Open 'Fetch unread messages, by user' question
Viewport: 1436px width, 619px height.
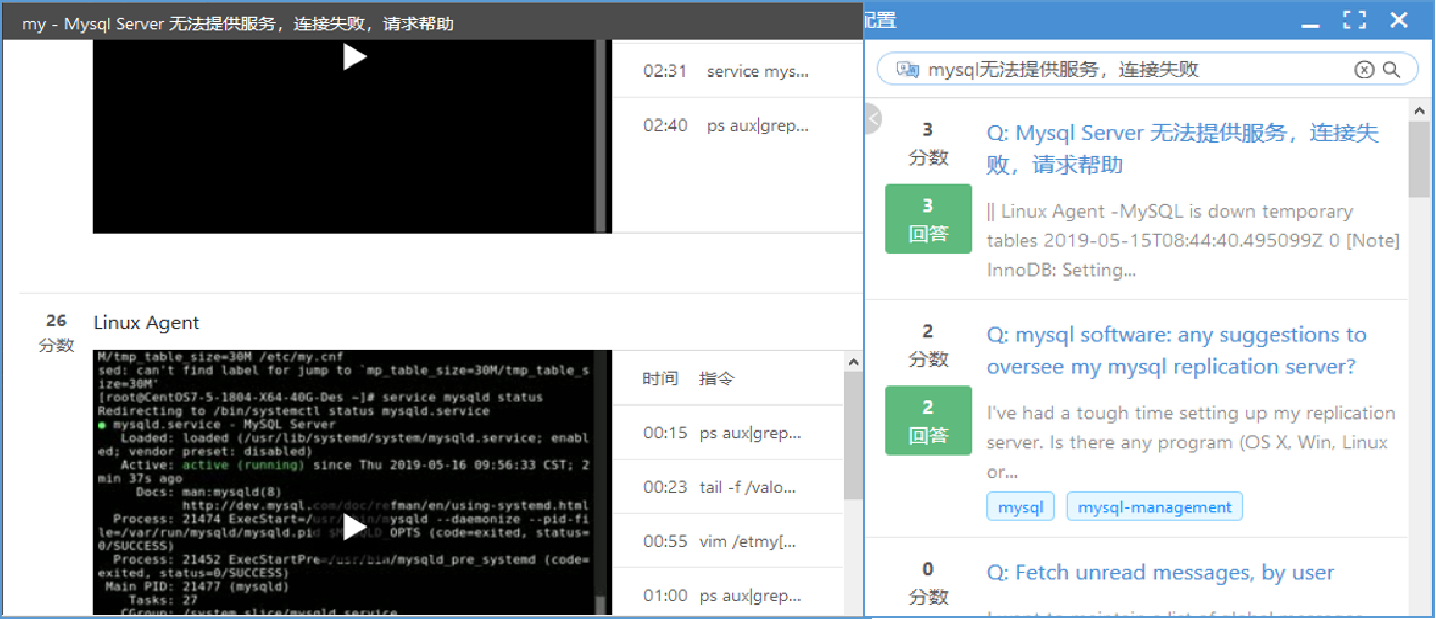pyautogui.click(x=1160, y=573)
